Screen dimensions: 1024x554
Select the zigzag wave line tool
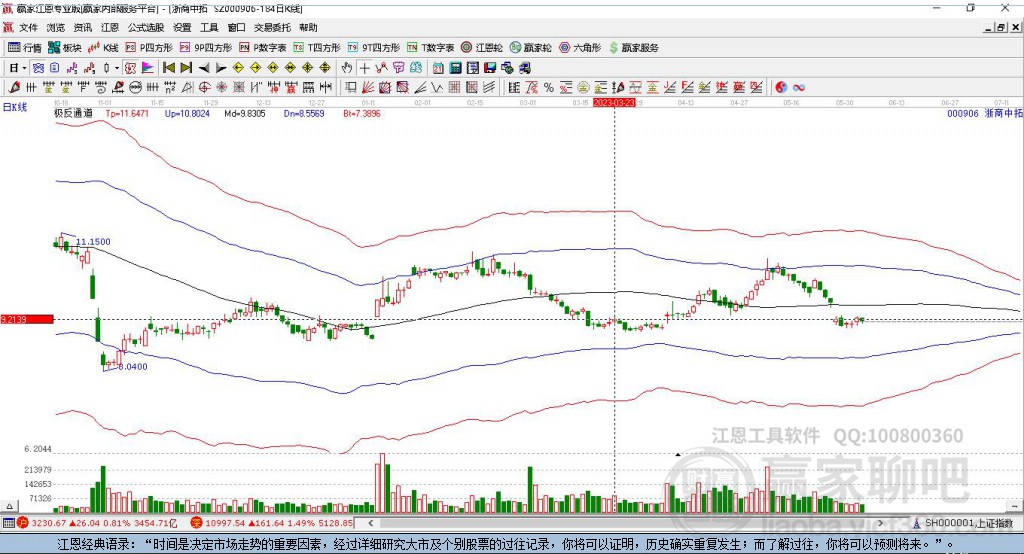point(436,87)
